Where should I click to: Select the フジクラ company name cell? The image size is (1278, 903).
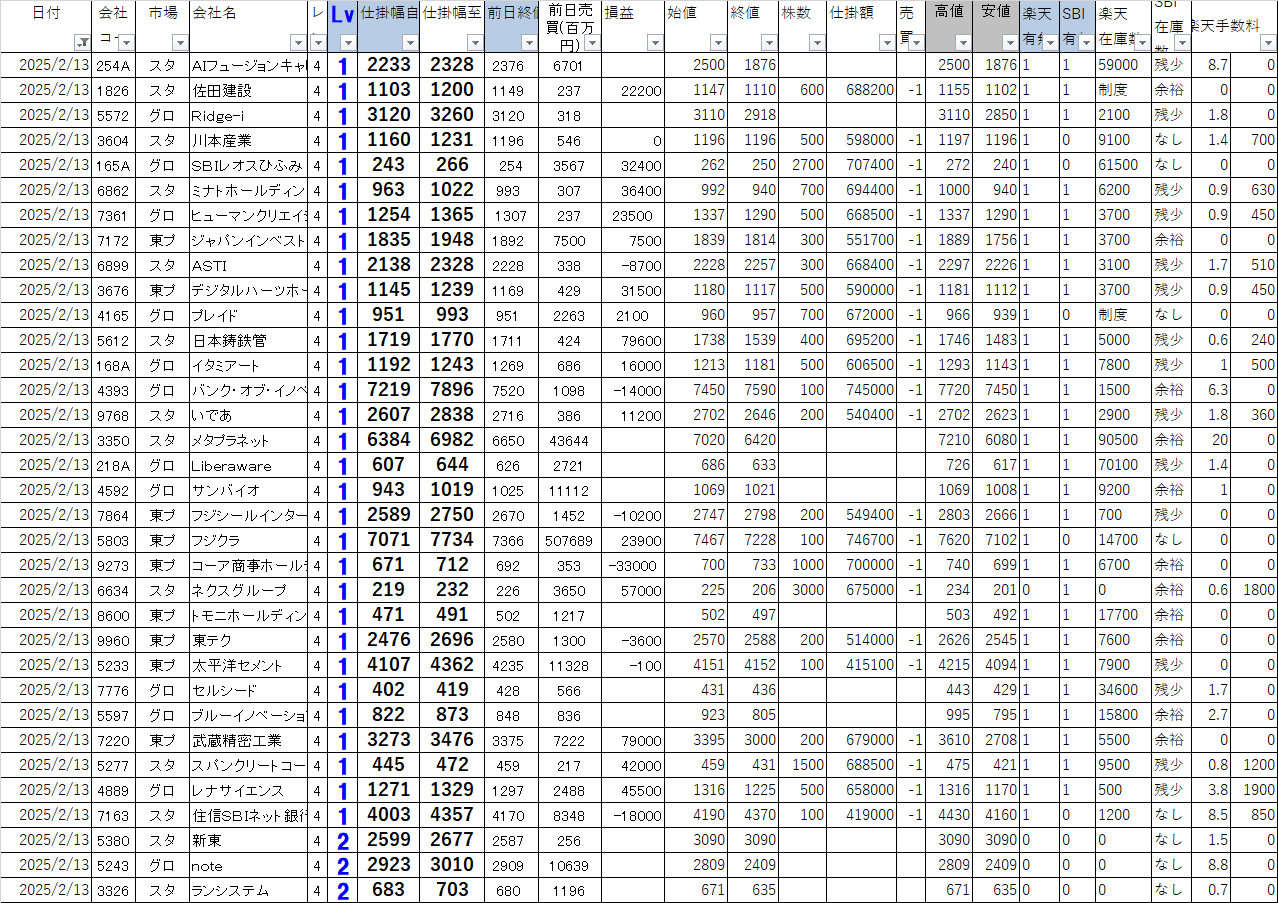(x=248, y=540)
